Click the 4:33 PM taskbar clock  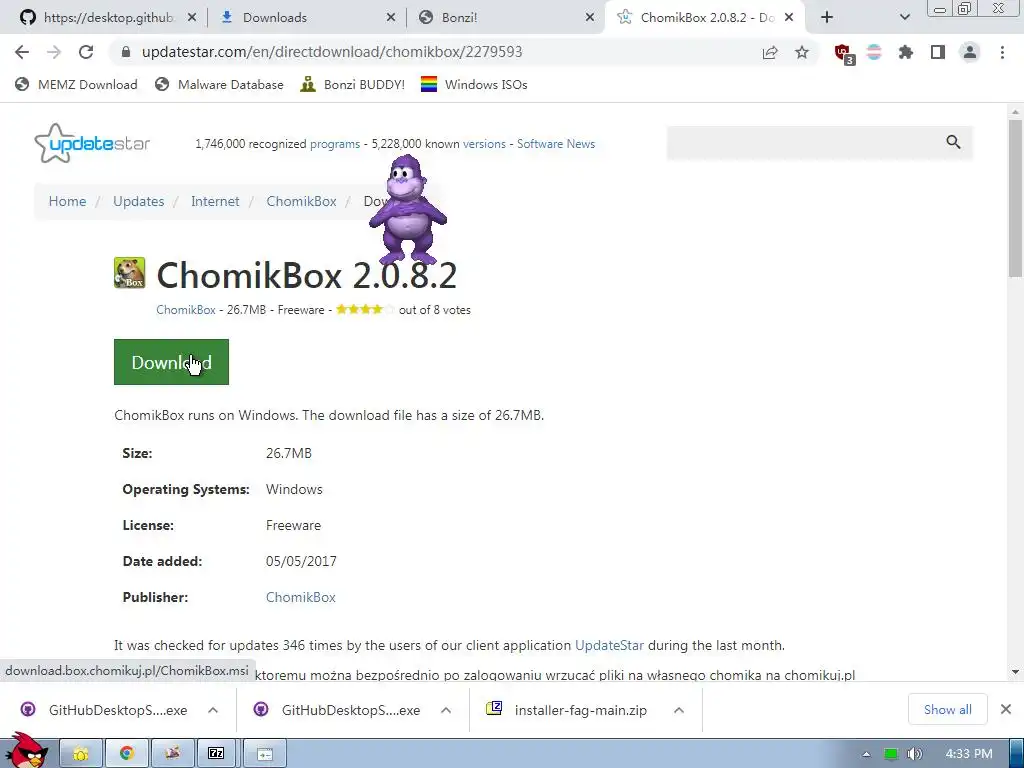tap(969, 754)
